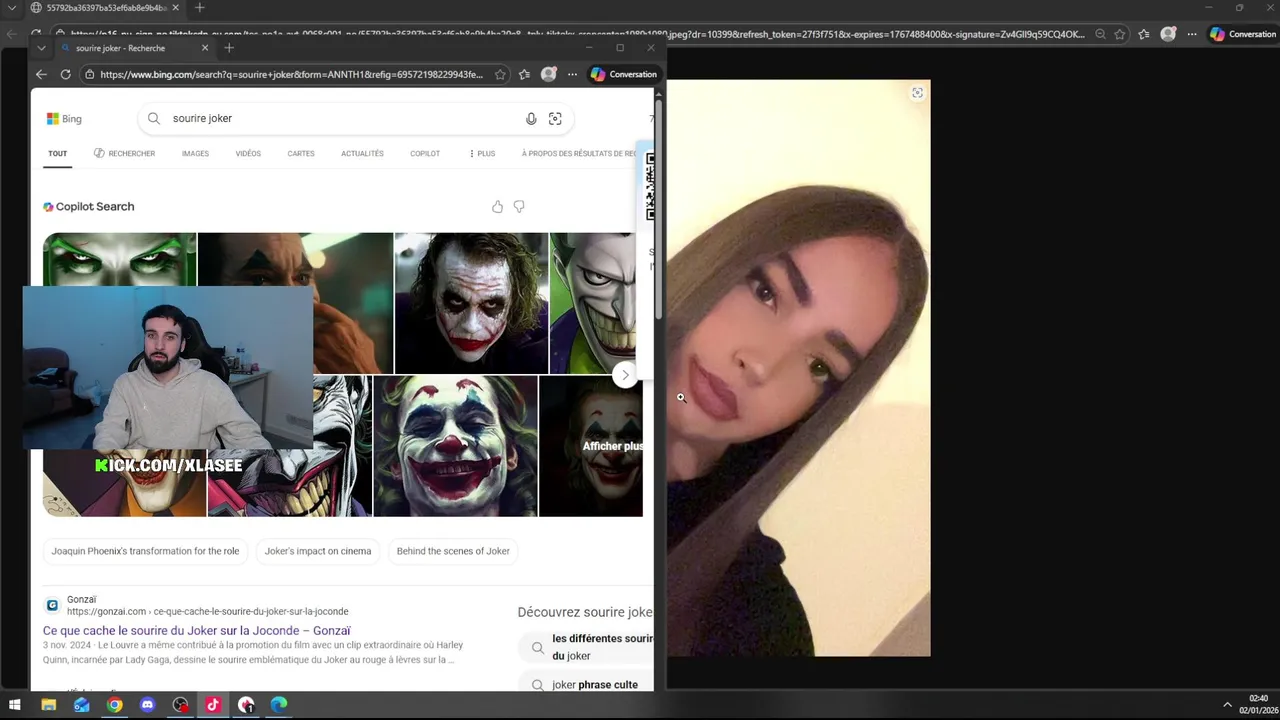
Task: Open the TikTok app from the taskbar
Action: [213, 705]
